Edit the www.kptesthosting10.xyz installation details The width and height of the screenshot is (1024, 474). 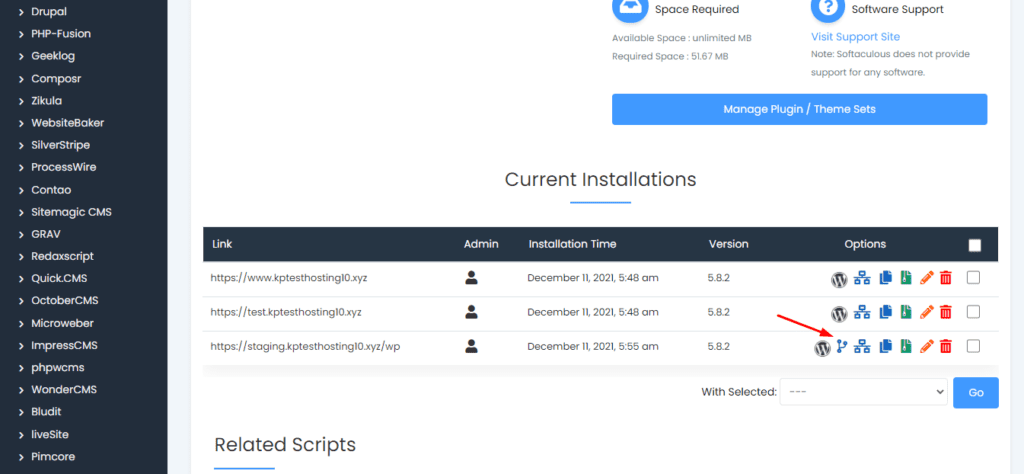pyautogui.click(x=926, y=278)
